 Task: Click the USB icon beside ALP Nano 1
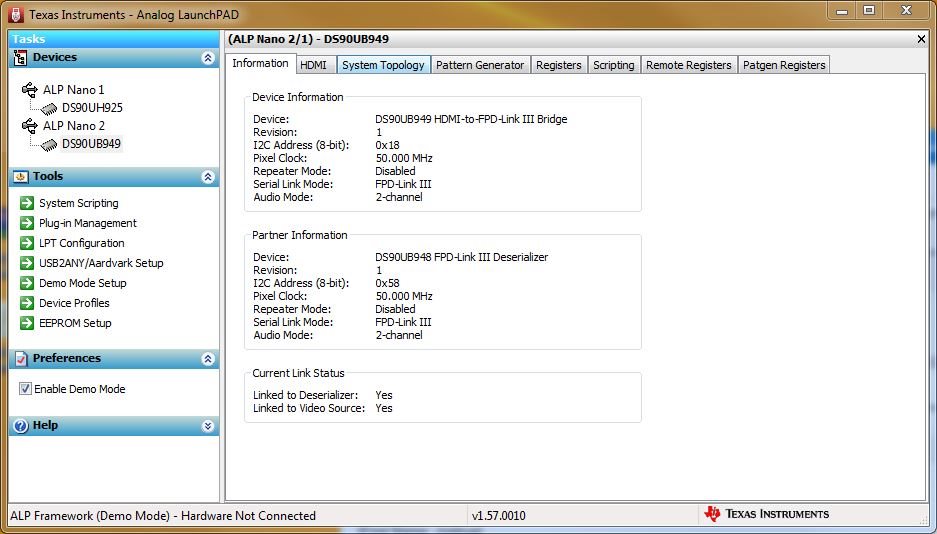pos(29,90)
